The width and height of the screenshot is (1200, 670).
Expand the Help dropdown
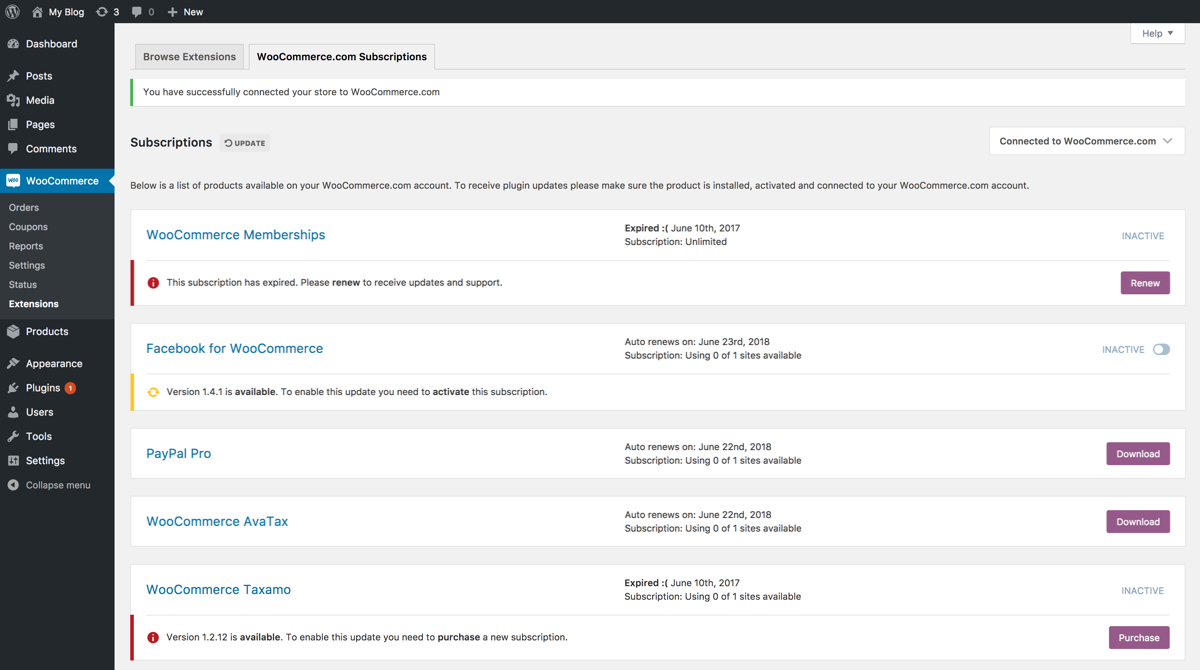(x=1156, y=33)
